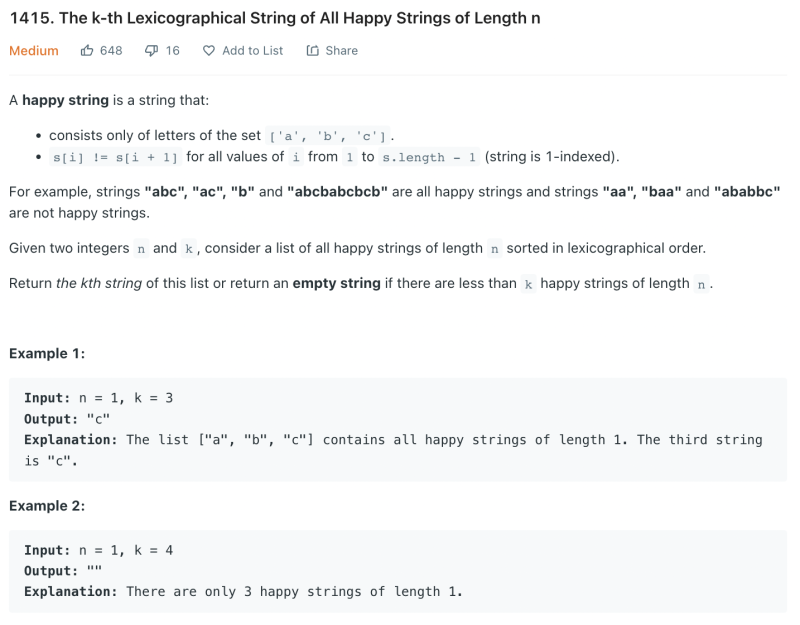Click the thumbs down dislike icon
Screen dimensions: 800x625
coord(152,50)
